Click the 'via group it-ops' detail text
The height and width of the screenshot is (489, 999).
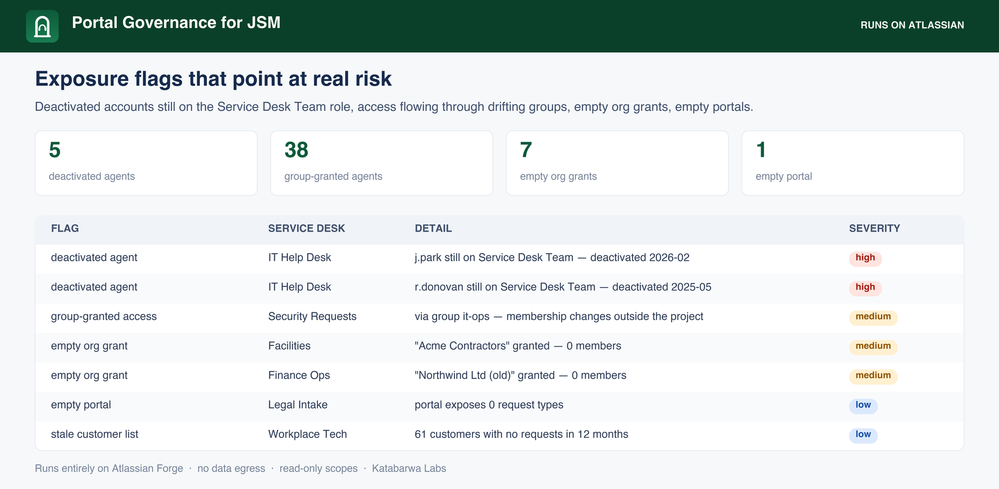(x=559, y=316)
